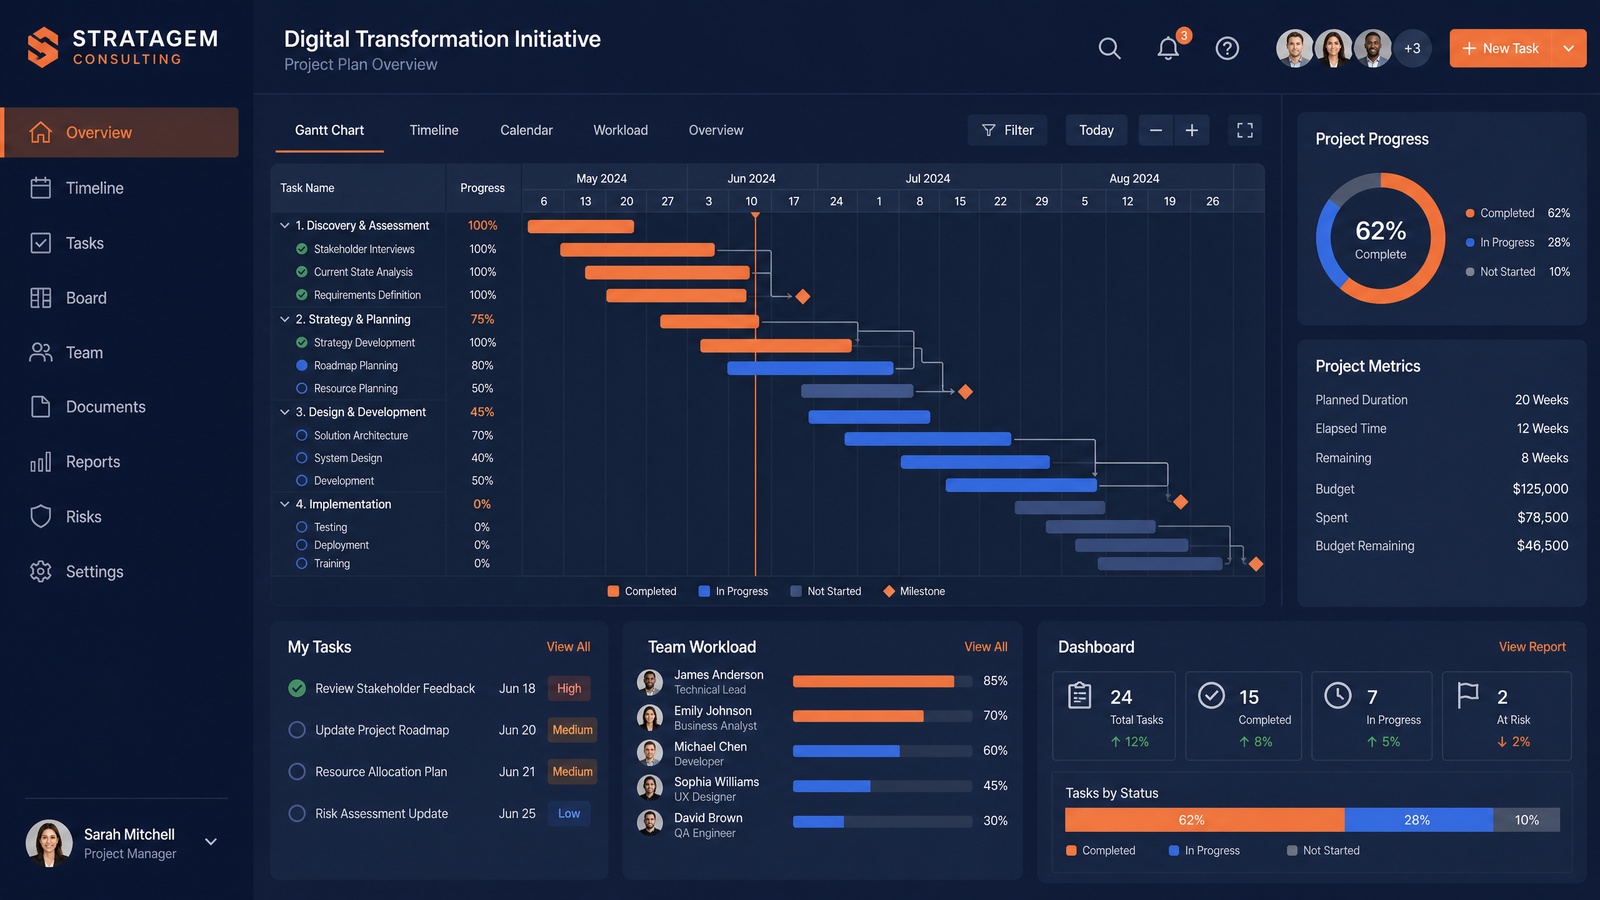Screen dimensions: 1600x900
Task: Open Risks shield icon in sidebar
Action: [x=41, y=517]
